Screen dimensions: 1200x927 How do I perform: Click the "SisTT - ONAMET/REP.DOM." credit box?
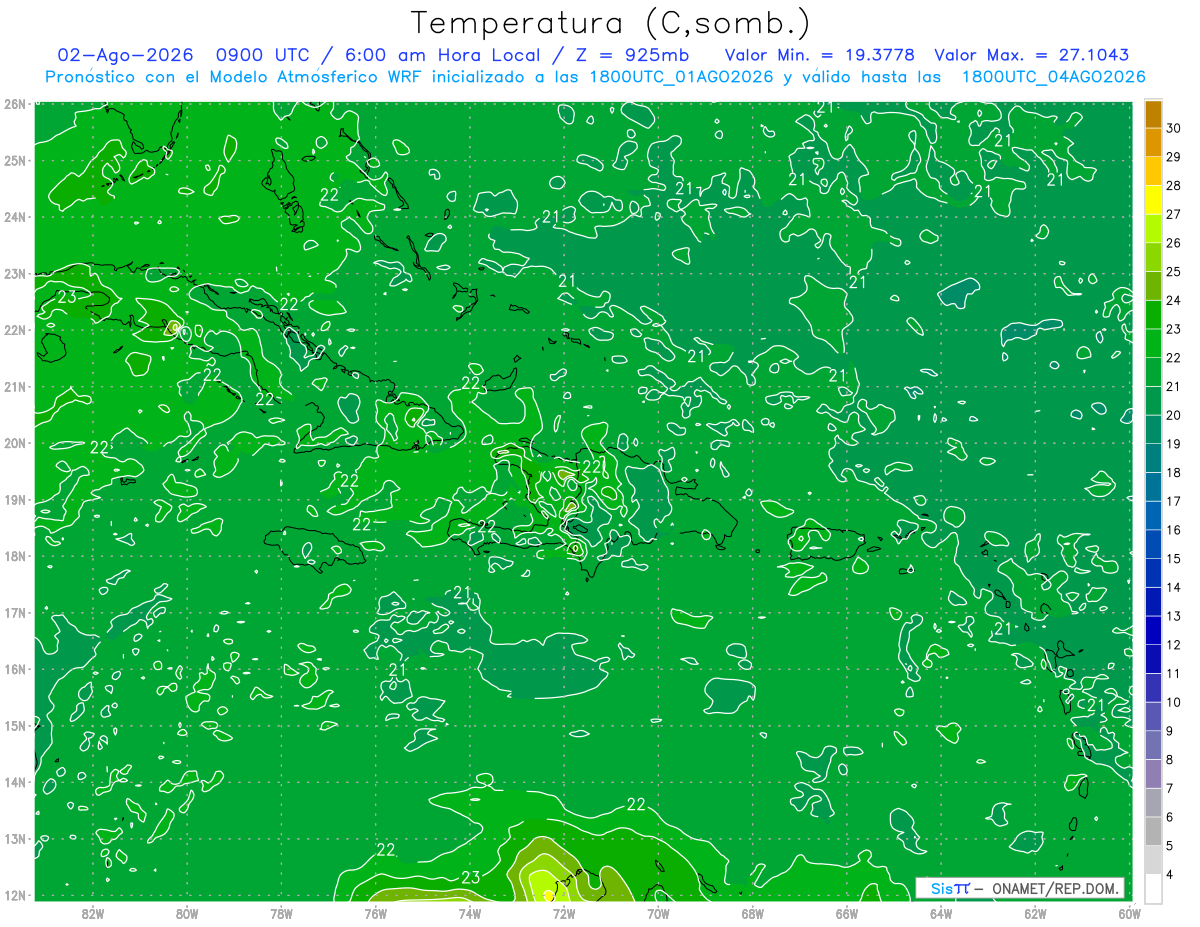click(x=1020, y=888)
